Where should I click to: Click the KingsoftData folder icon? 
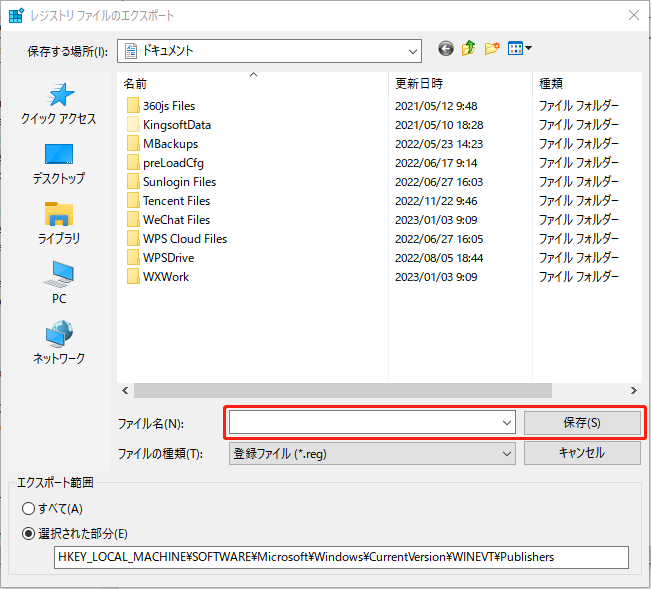pyautogui.click(x=133, y=125)
